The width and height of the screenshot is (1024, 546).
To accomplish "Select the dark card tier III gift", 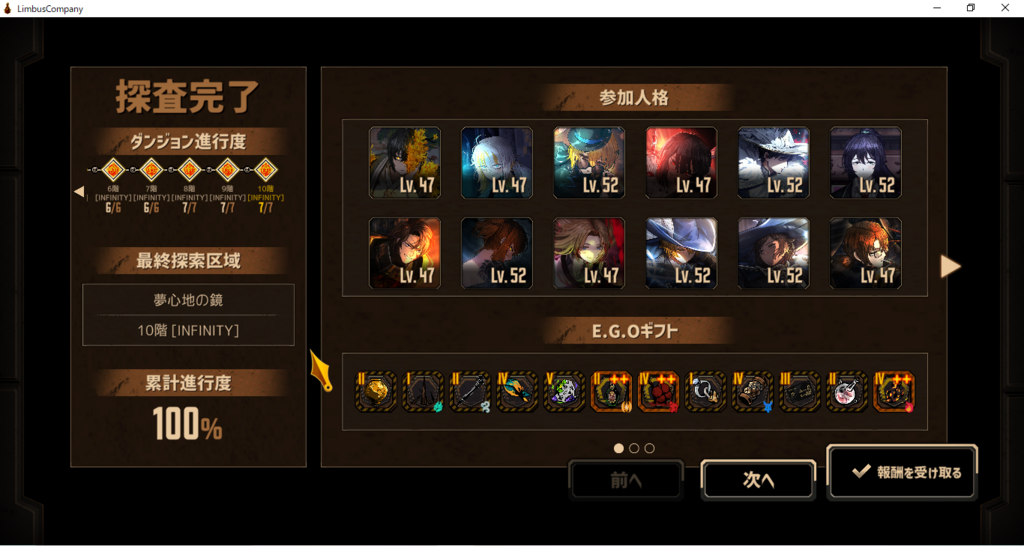I will [x=799, y=392].
